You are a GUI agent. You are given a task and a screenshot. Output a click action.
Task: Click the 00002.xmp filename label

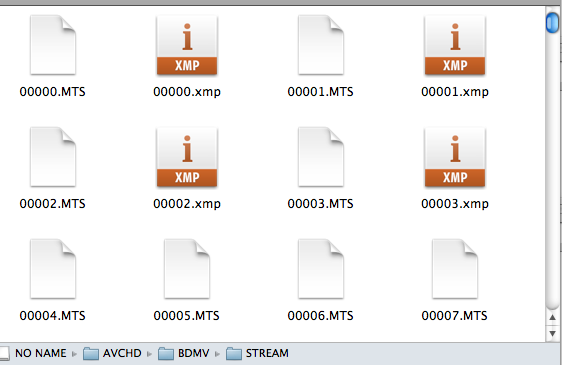click(x=187, y=204)
